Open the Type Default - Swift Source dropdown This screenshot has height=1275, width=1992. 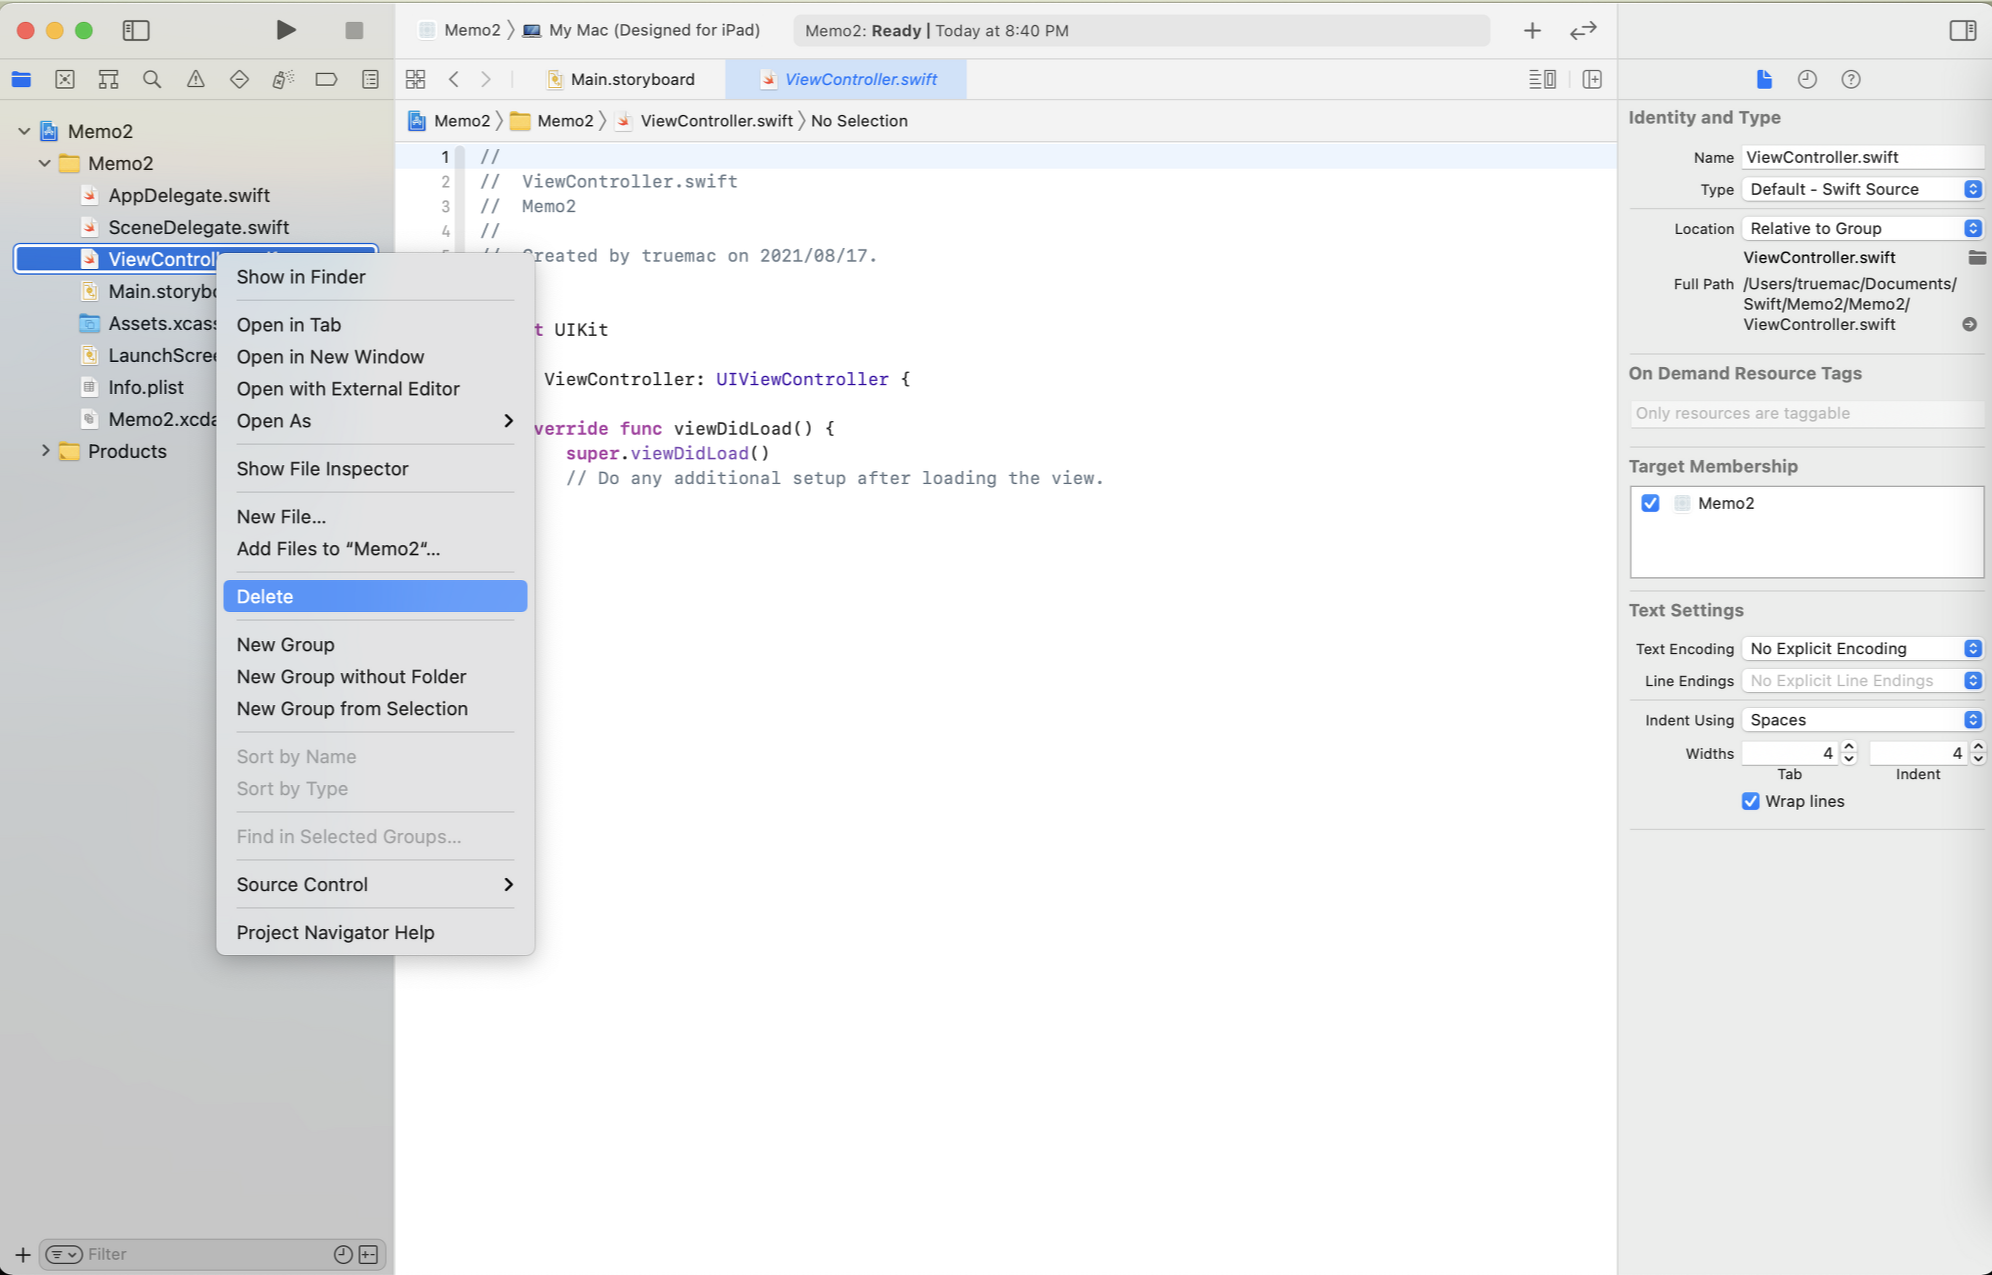[x=1861, y=189]
